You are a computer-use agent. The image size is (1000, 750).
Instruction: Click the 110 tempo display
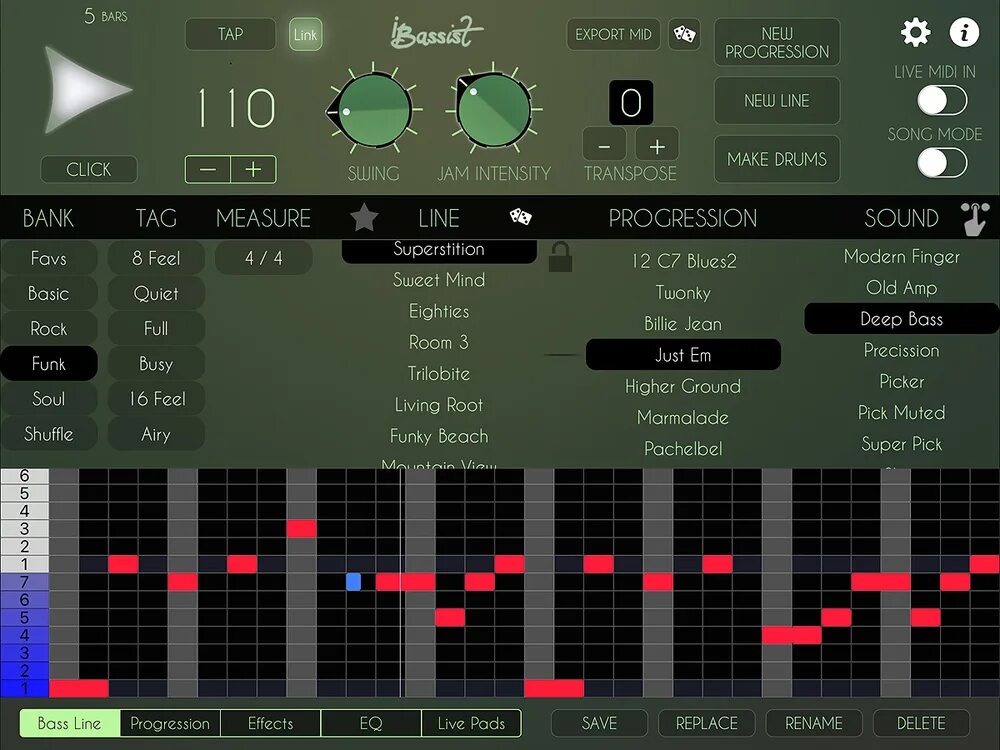[236, 108]
